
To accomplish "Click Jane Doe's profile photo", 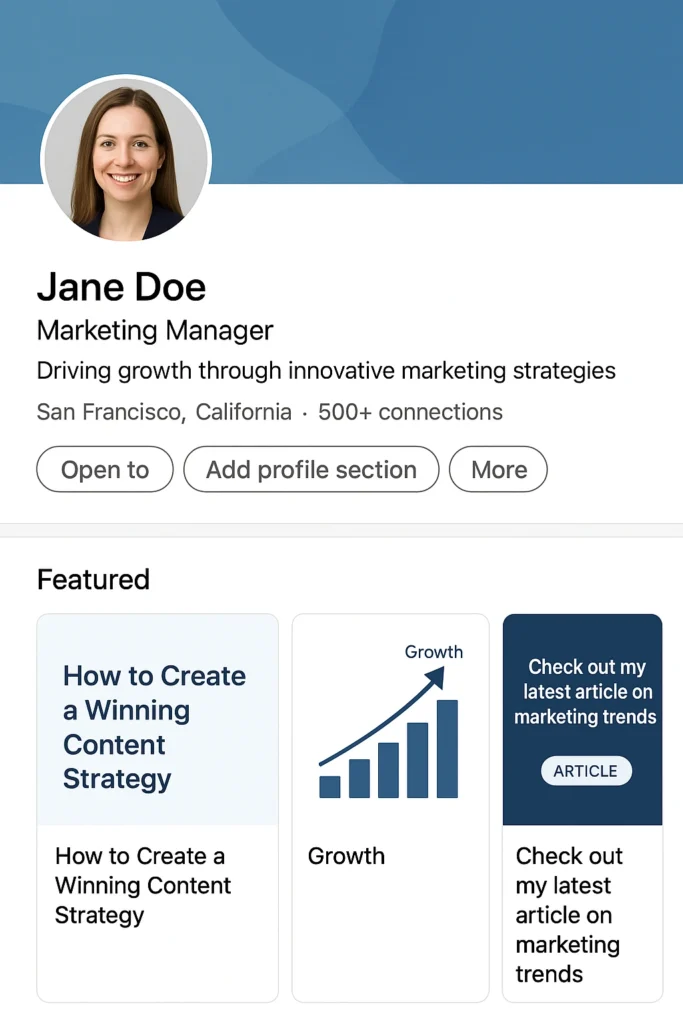I will coord(126,160).
